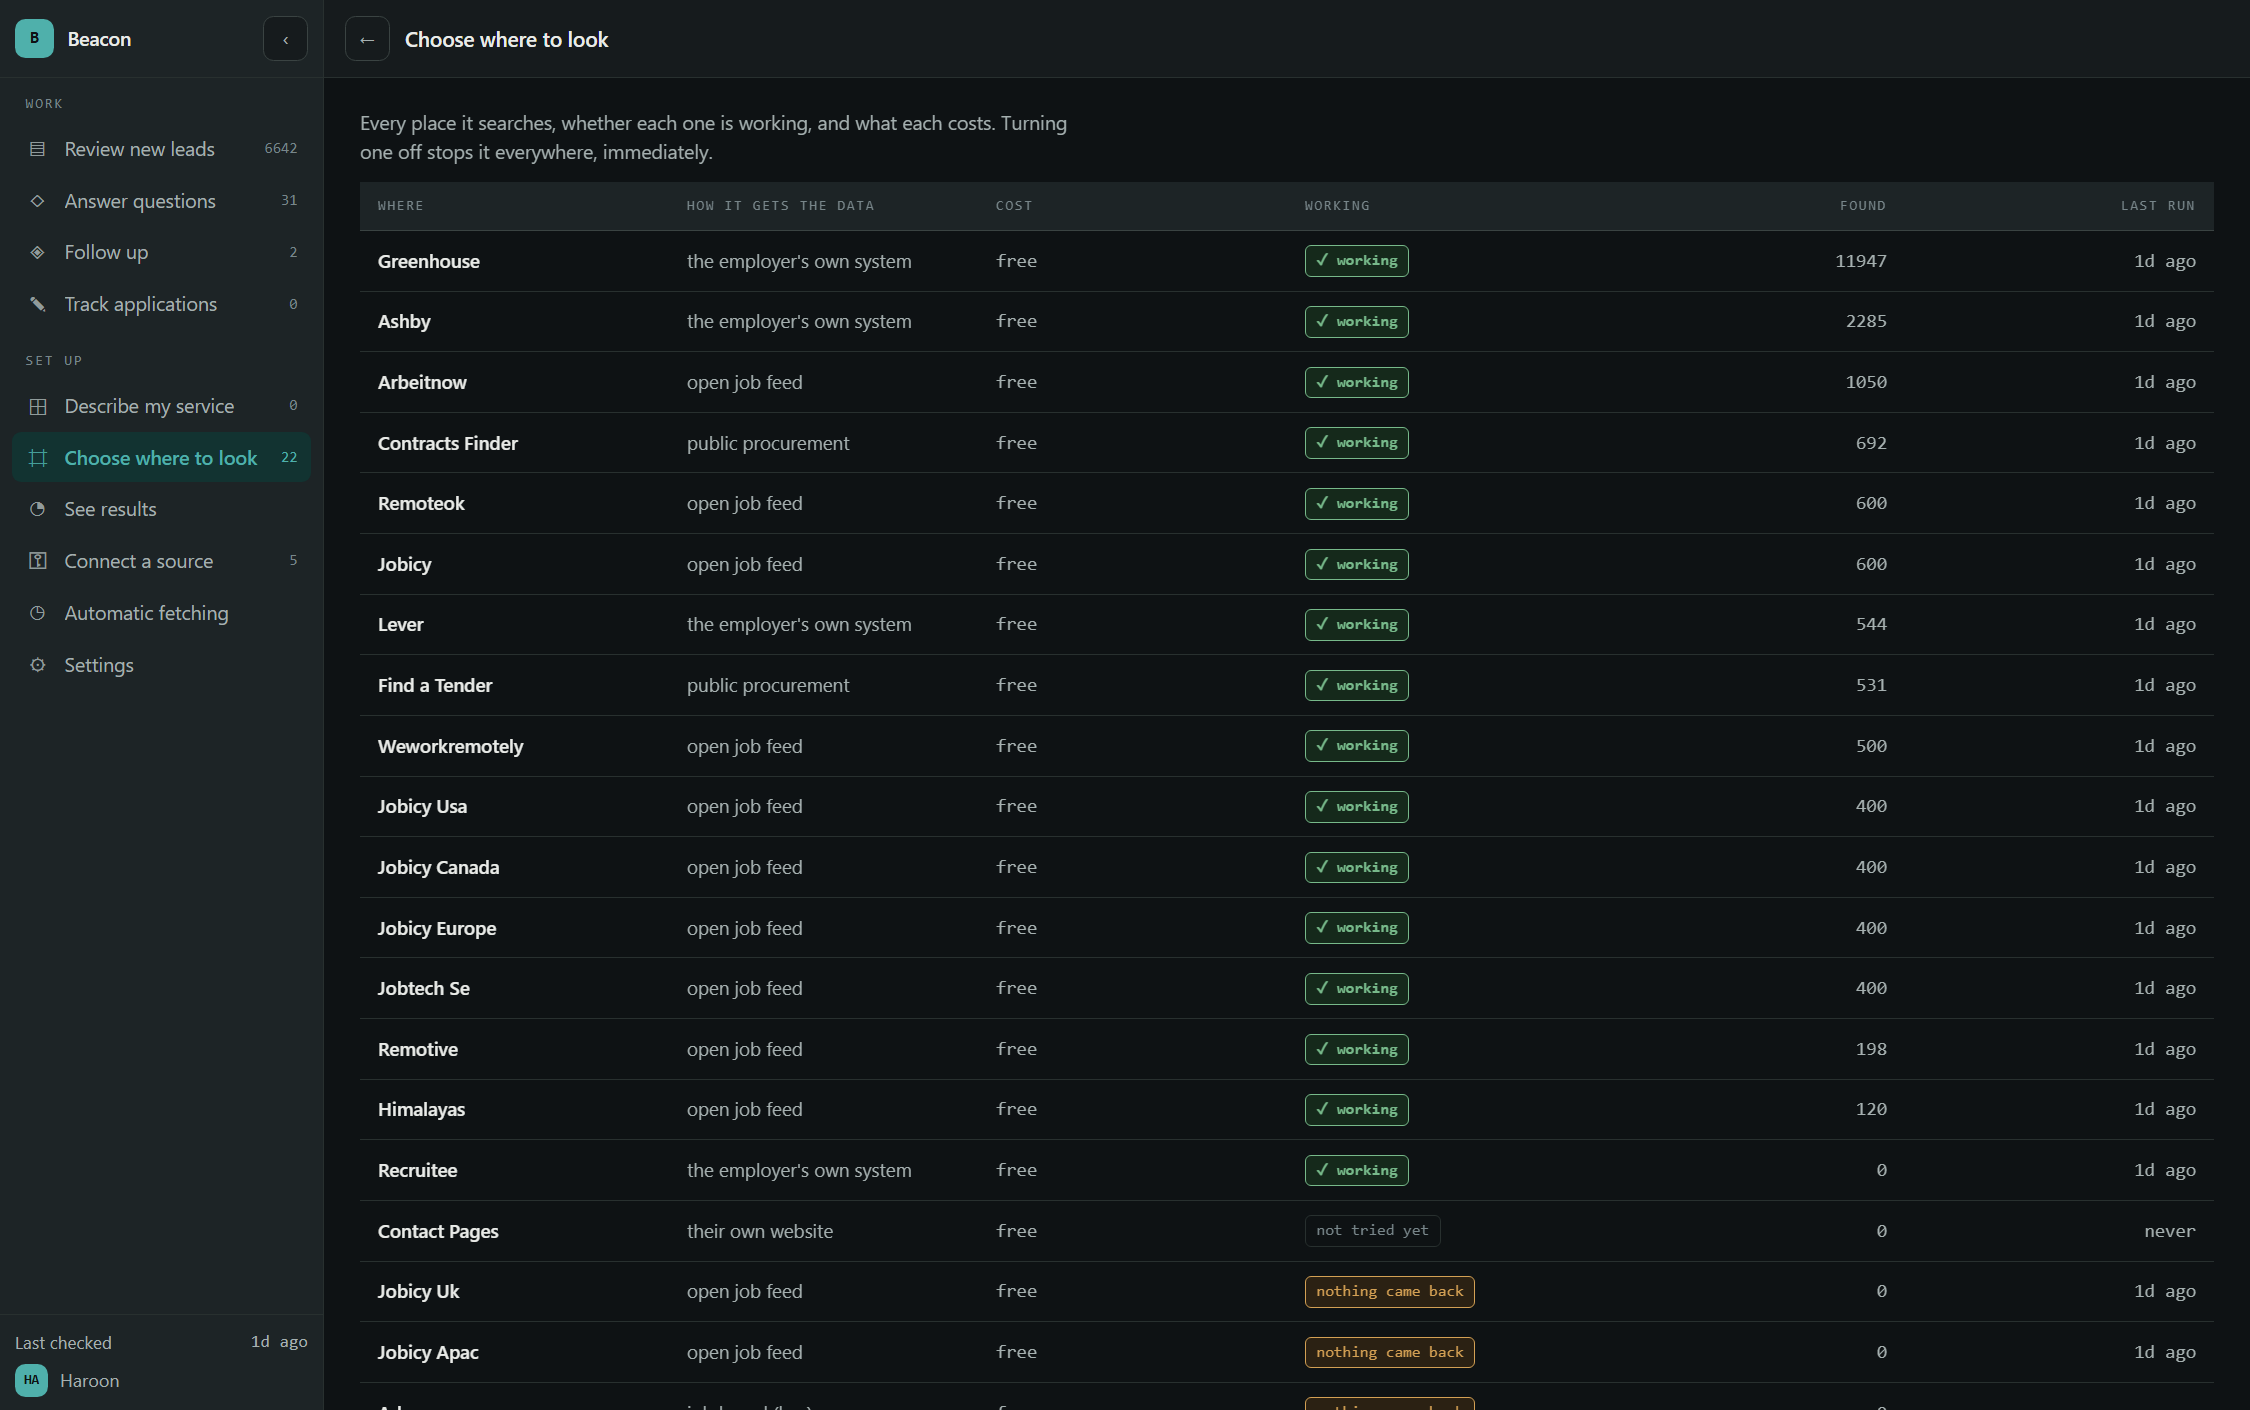2250x1410 pixels.
Task: Select the Arbeitnow source name
Action: [422, 382]
